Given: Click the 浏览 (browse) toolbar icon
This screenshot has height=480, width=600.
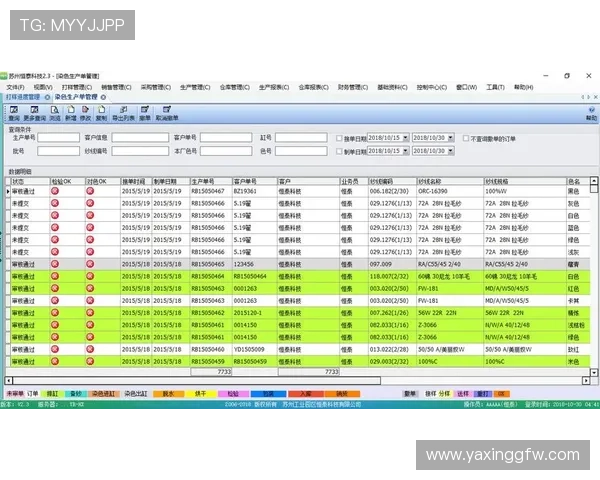Looking at the screenshot, I should pyautogui.click(x=56, y=113).
